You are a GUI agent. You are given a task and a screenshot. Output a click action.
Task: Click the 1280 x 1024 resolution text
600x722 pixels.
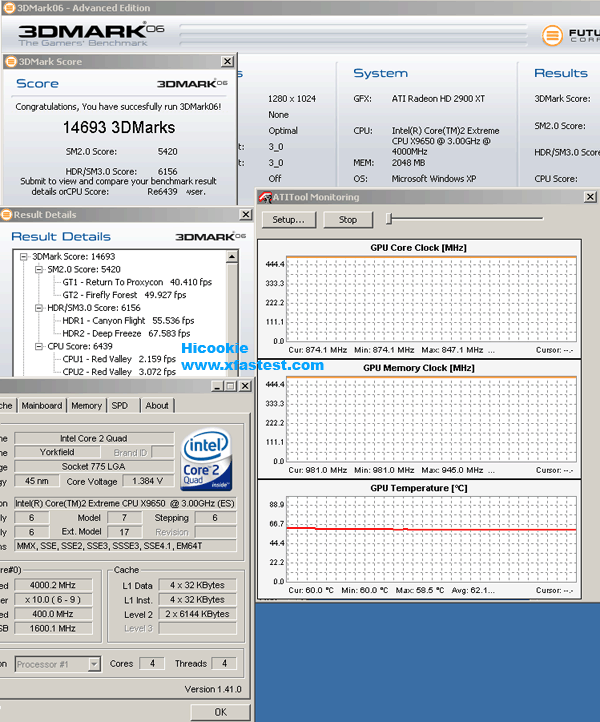[292, 99]
